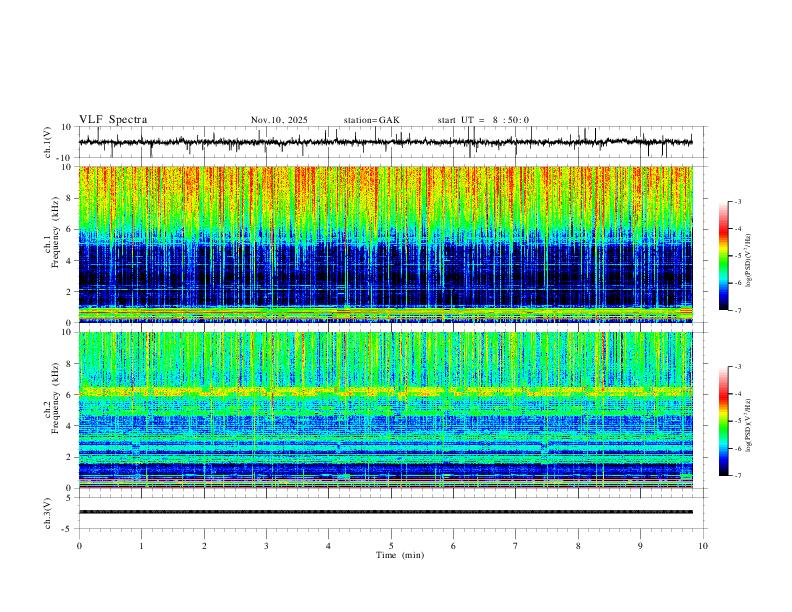Click the 4 kHz tick on ch.2 spectrogram

[70, 426]
